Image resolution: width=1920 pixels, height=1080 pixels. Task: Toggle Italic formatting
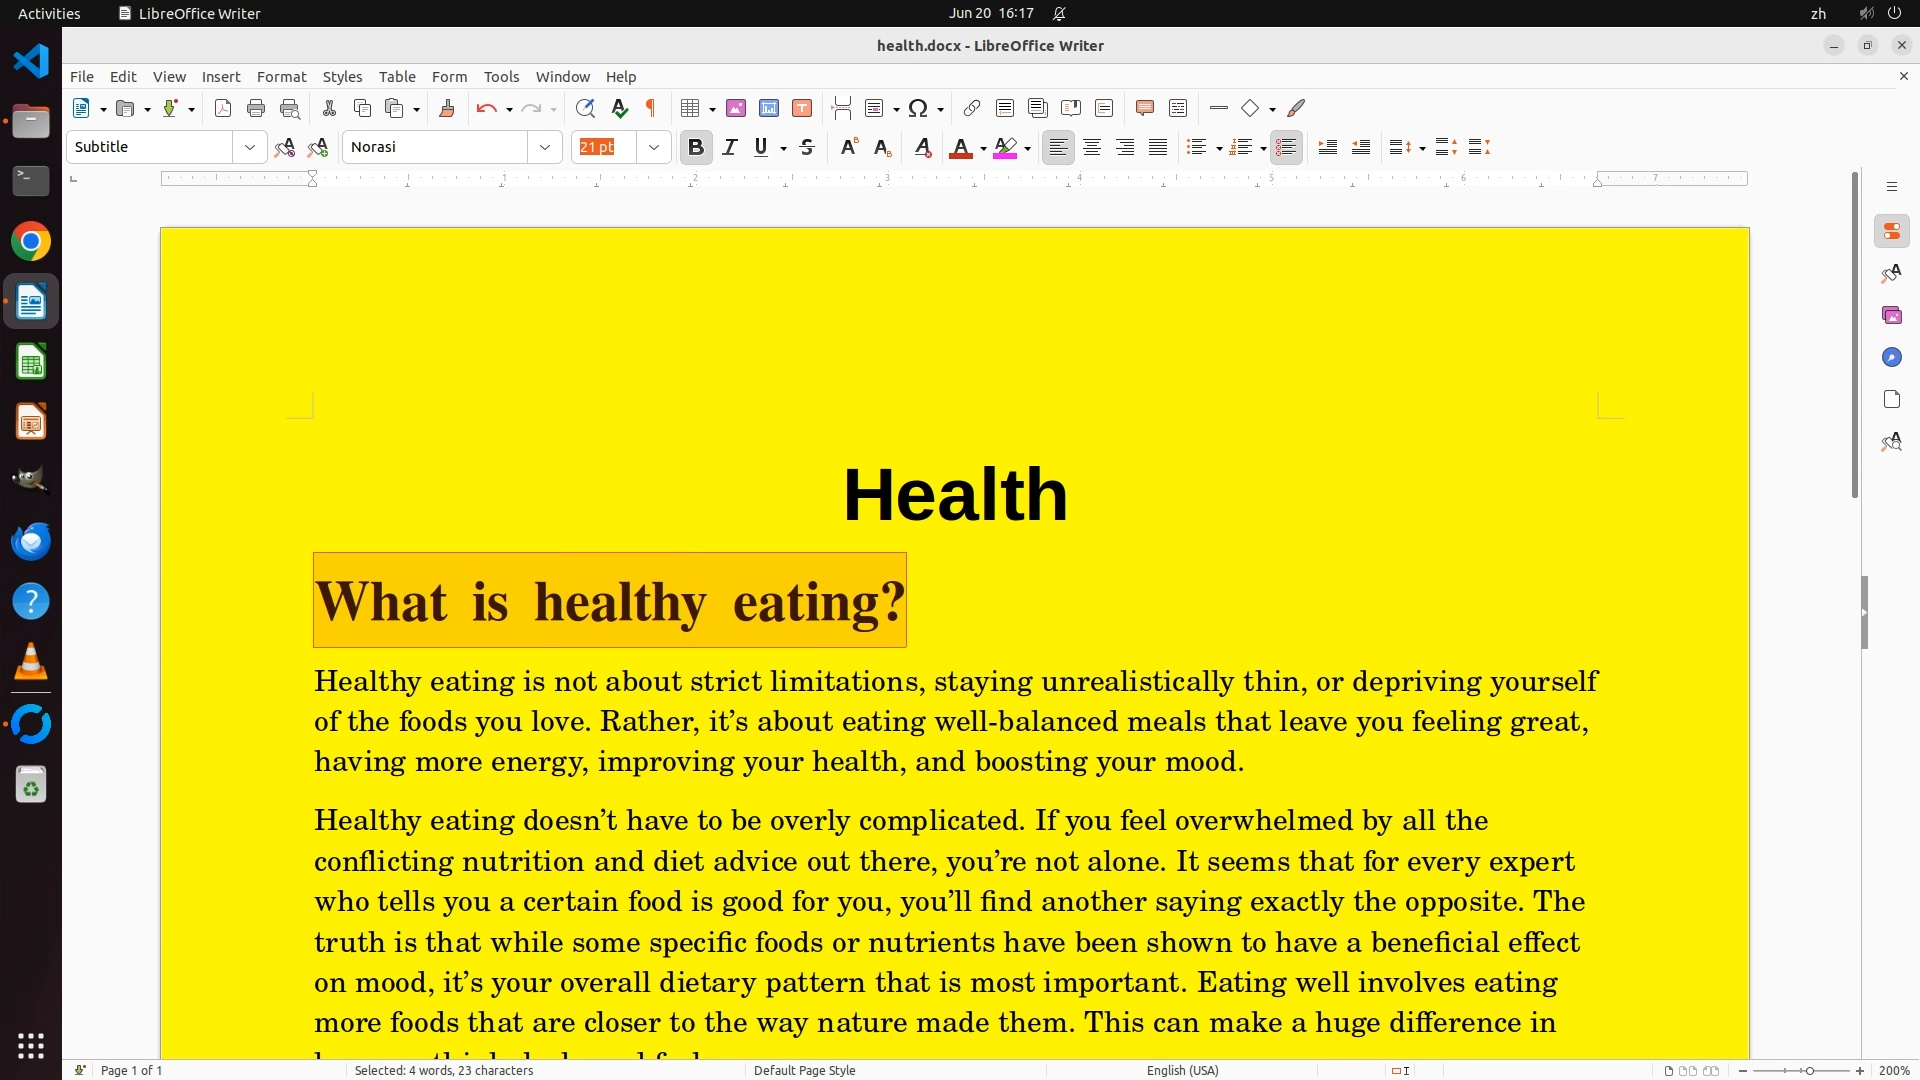click(730, 147)
